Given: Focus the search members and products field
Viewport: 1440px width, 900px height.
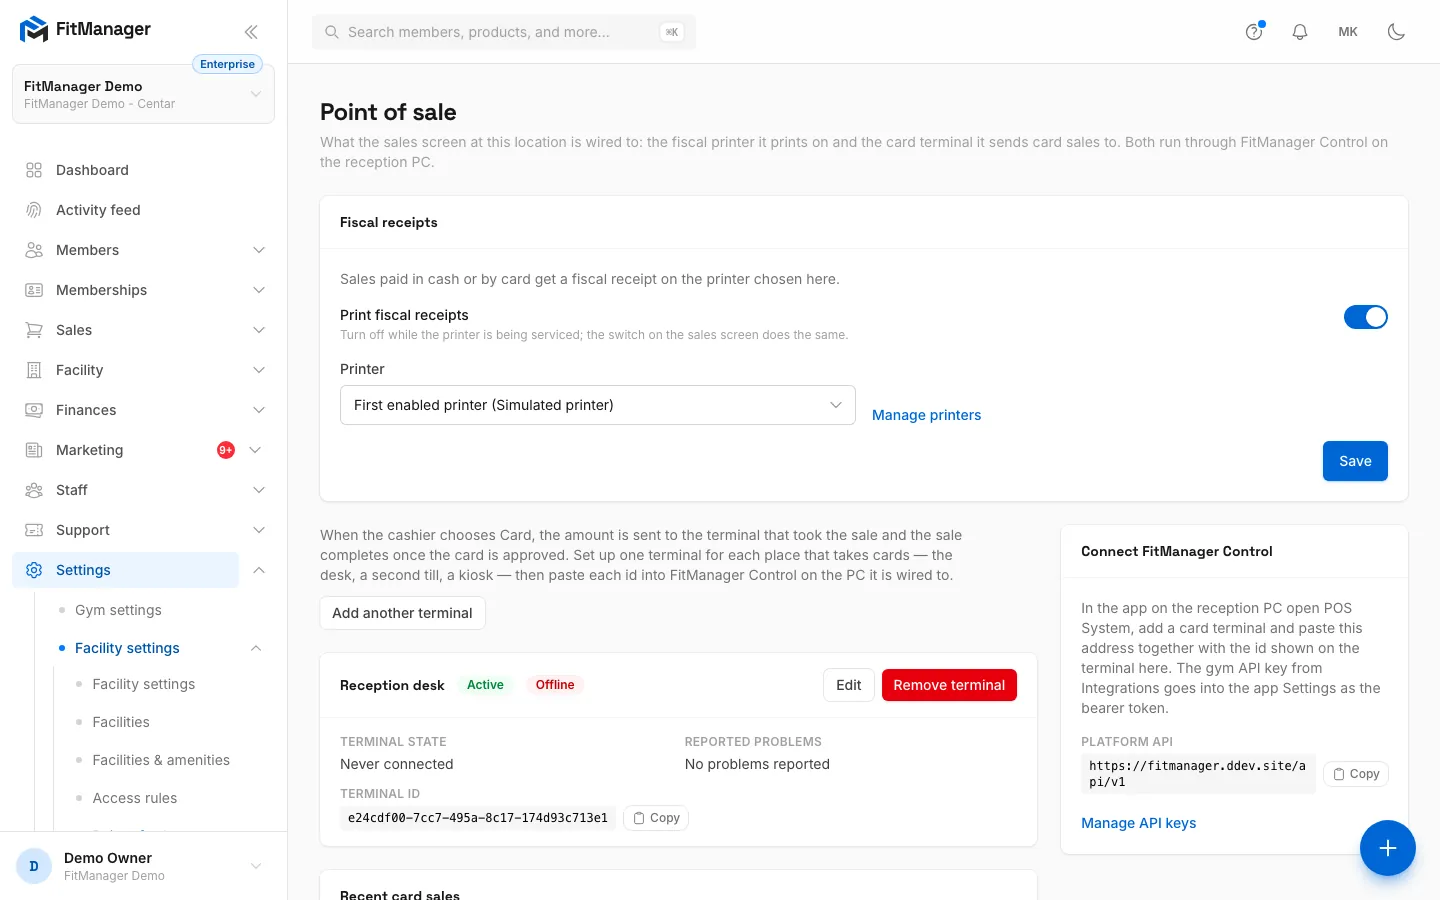Looking at the screenshot, I should pyautogui.click(x=504, y=32).
